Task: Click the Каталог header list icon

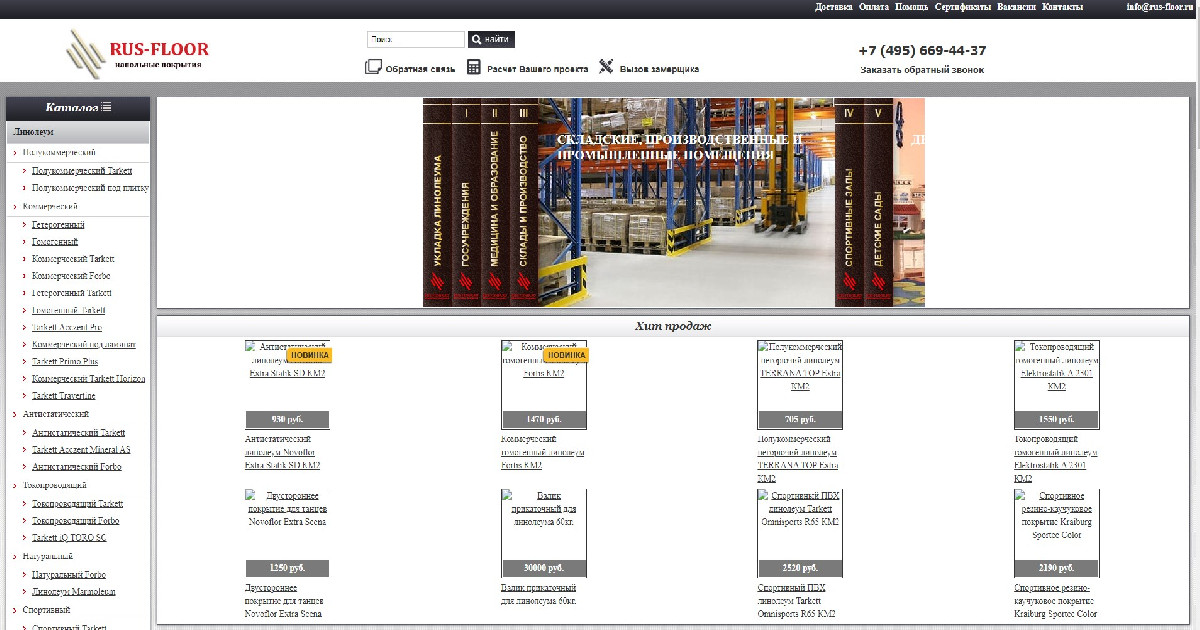Action: pos(106,107)
